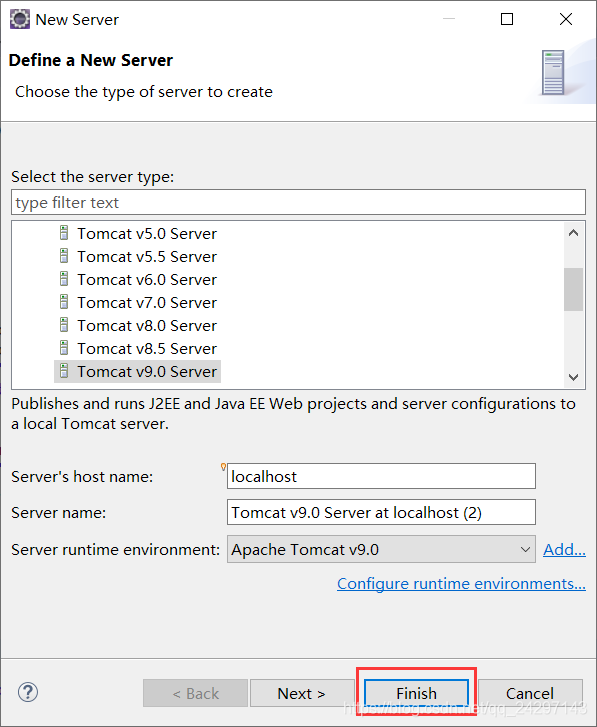Click the Tomcat v5.0 Server icon
This screenshot has width=597, height=727.
[64, 233]
